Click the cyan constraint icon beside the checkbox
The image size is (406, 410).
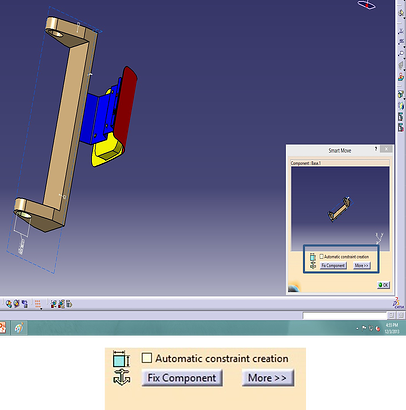pos(313,257)
